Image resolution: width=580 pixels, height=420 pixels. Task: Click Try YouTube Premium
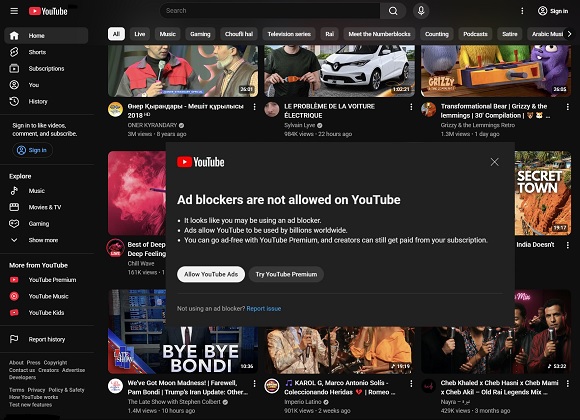click(286, 274)
